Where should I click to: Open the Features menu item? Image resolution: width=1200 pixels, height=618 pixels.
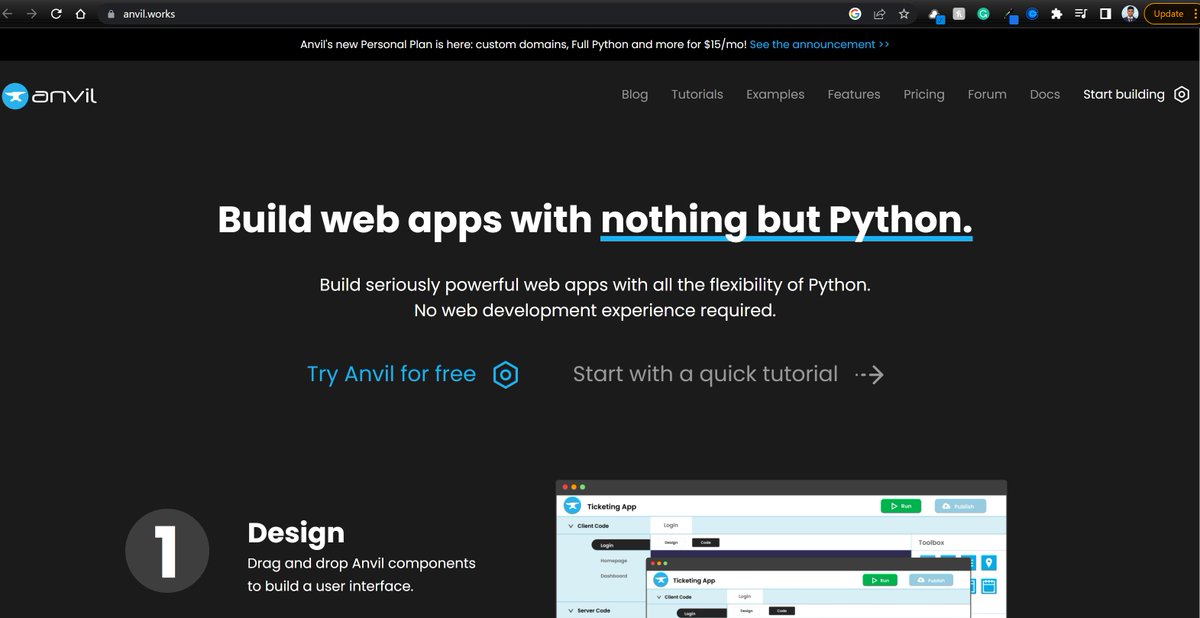coord(854,94)
